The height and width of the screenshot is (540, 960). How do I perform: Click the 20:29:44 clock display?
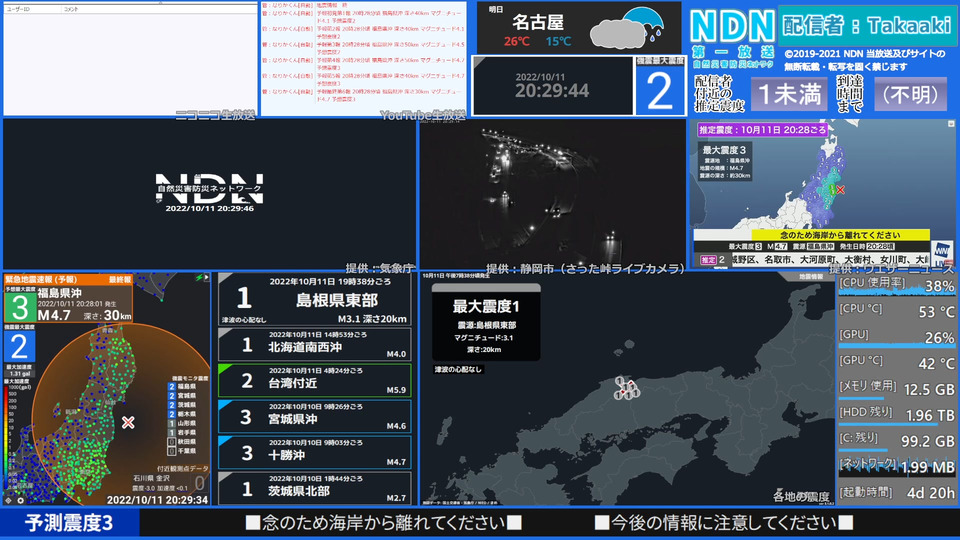point(552,91)
